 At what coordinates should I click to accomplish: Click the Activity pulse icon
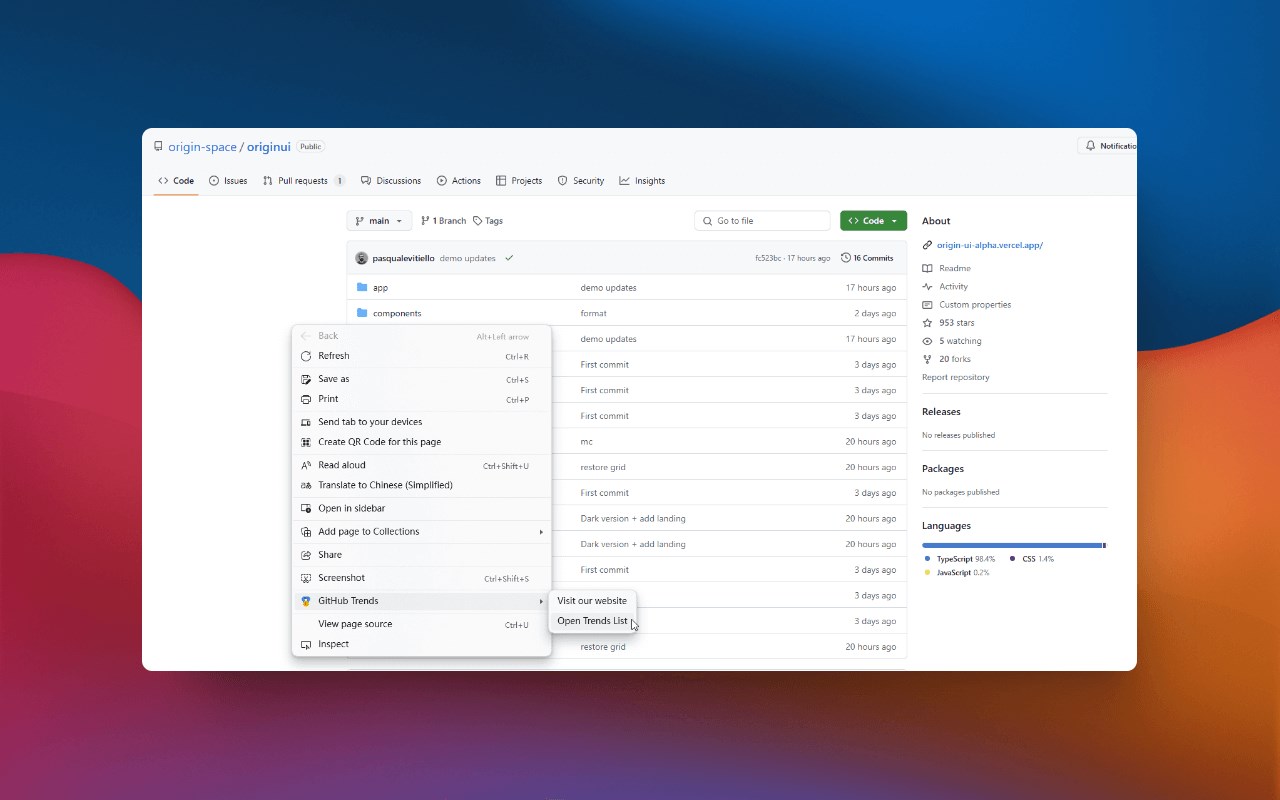(x=927, y=287)
